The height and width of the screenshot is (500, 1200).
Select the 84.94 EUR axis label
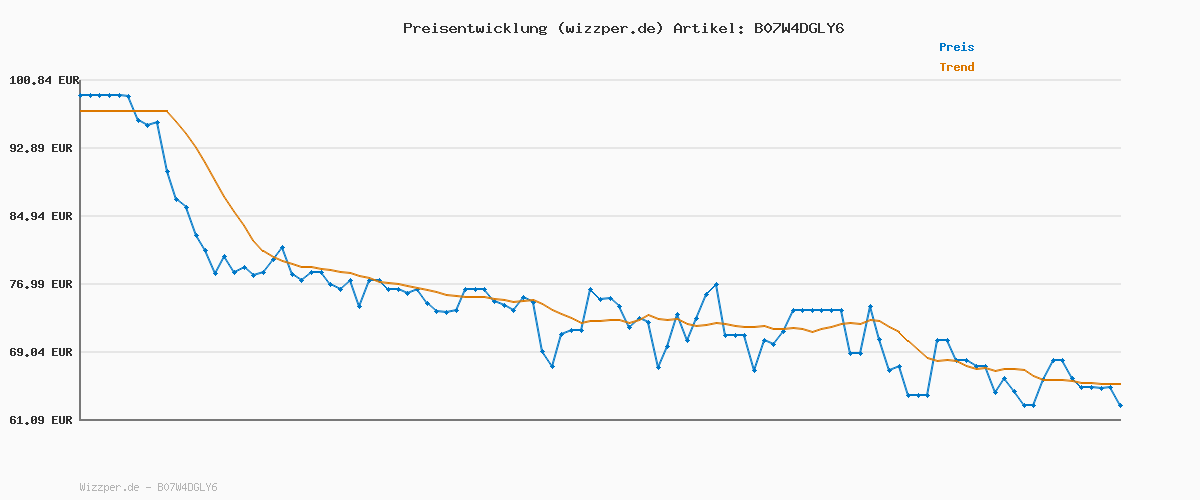click(x=43, y=216)
